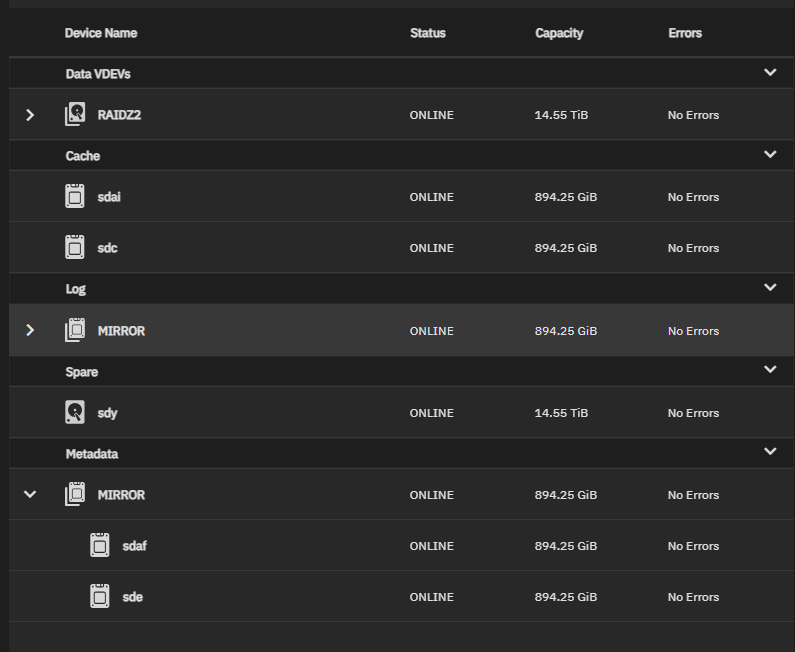The width and height of the screenshot is (795, 652).
Task: Collapse the Metadata MIRROR vdev row
Action: (x=30, y=495)
